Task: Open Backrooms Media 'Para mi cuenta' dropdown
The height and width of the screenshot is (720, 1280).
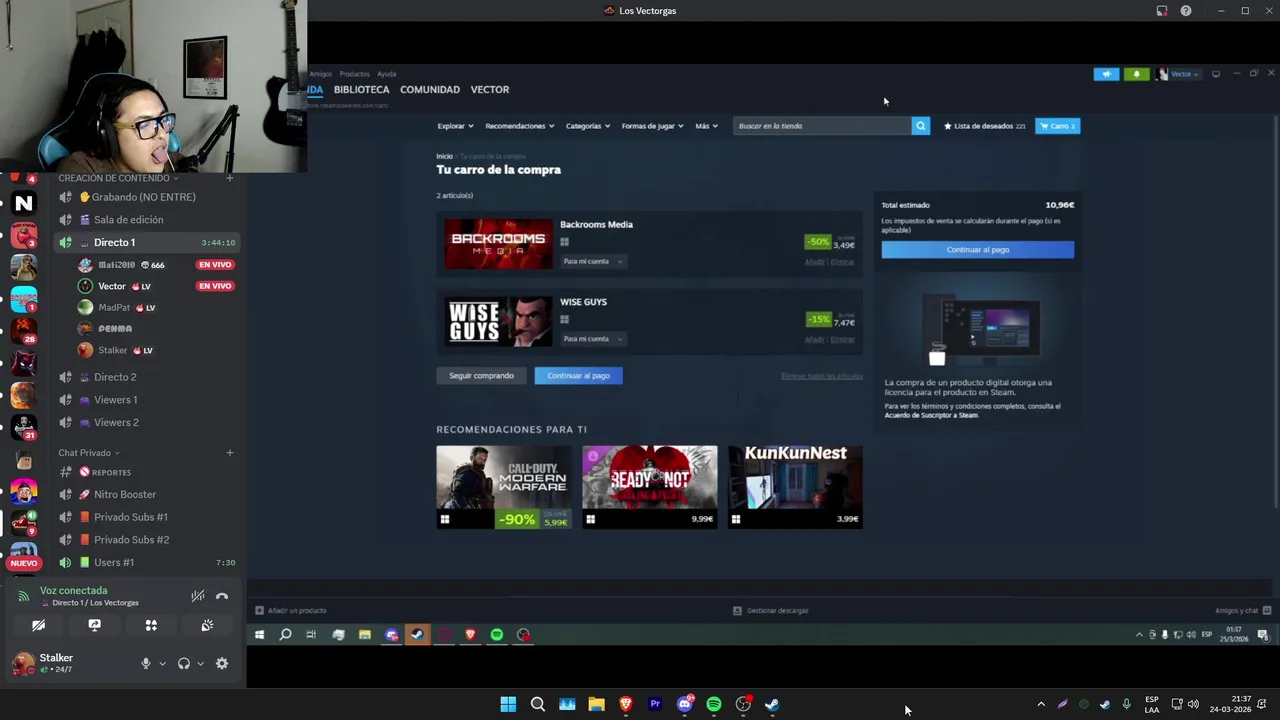Action: tap(593, 261)
